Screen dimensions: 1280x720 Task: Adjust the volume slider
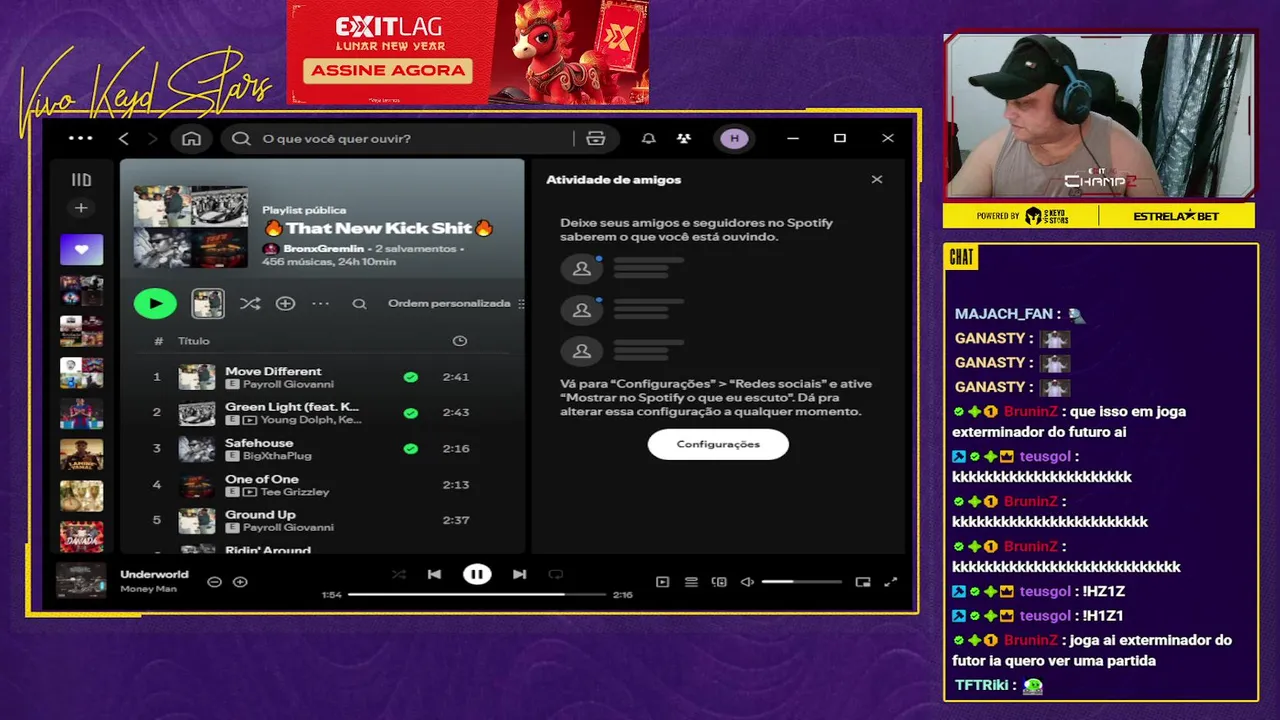(802, 582)
